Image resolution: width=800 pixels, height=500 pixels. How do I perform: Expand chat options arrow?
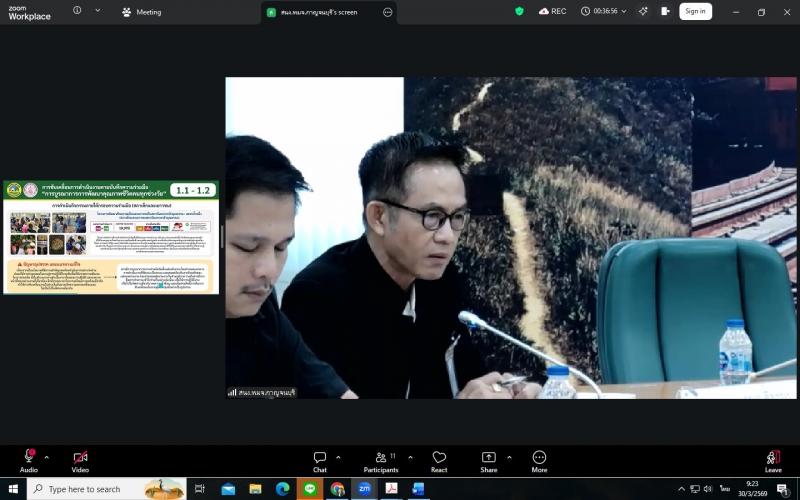coord(338,457)
